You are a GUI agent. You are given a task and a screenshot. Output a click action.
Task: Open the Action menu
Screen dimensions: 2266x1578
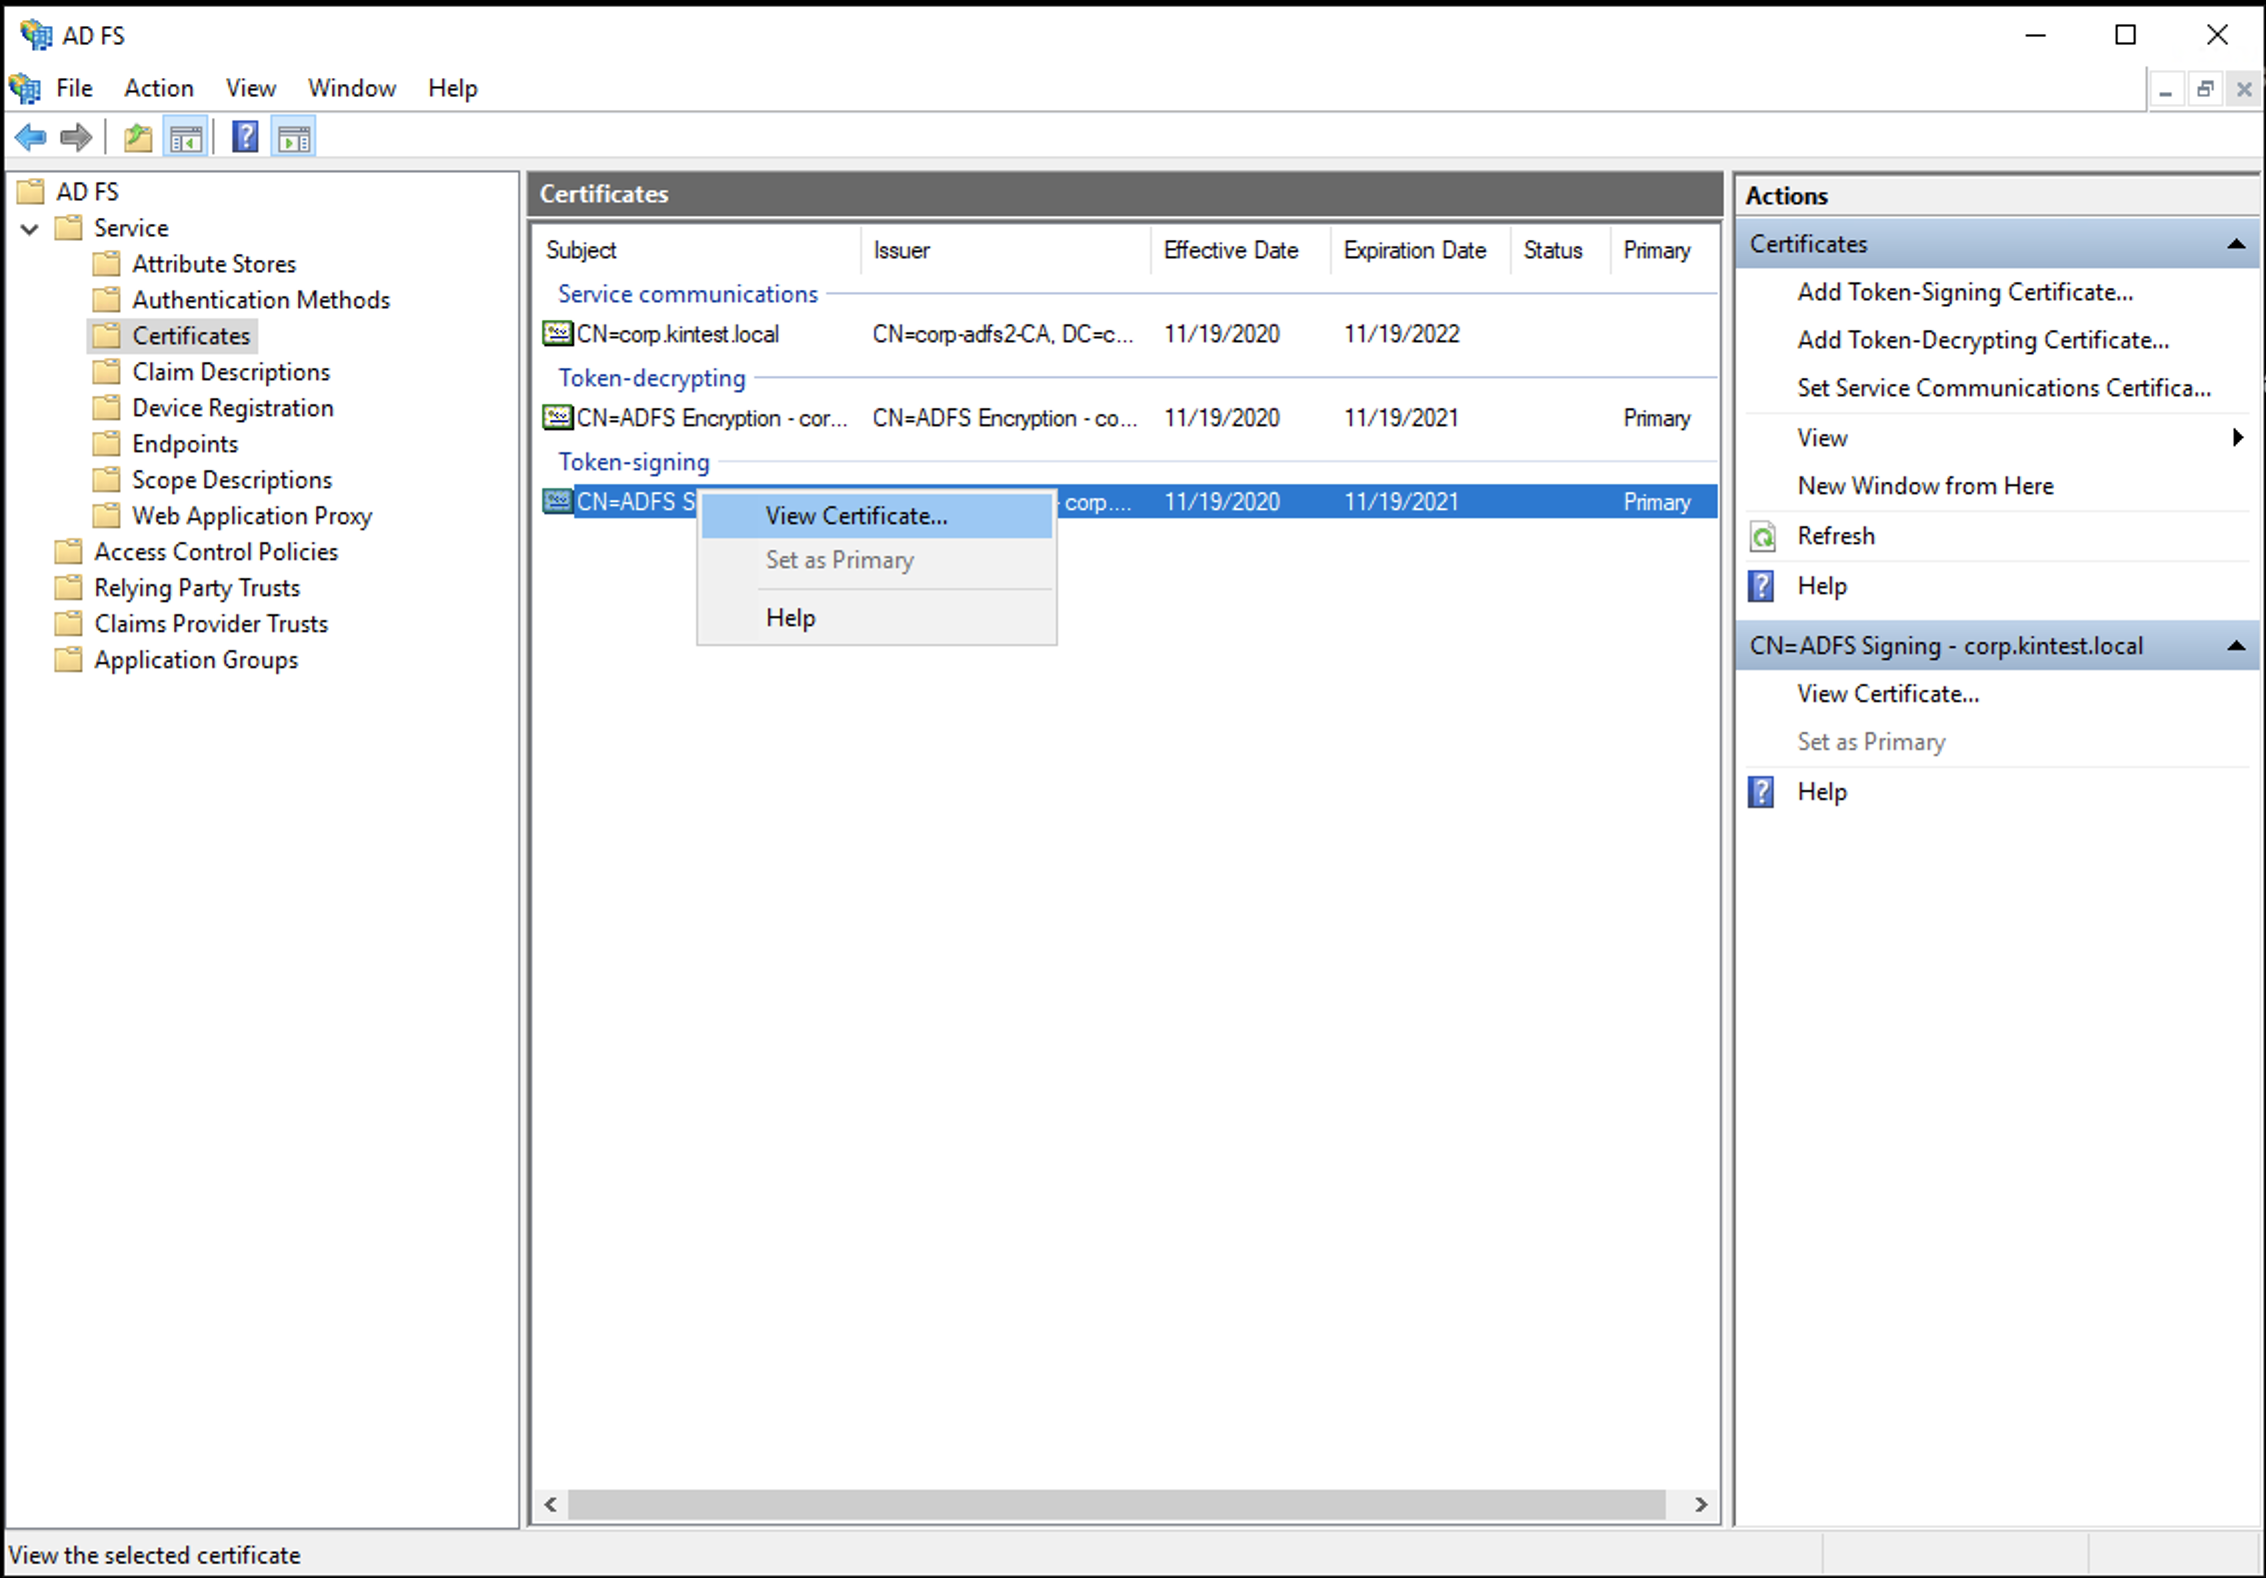click(159, 88)
